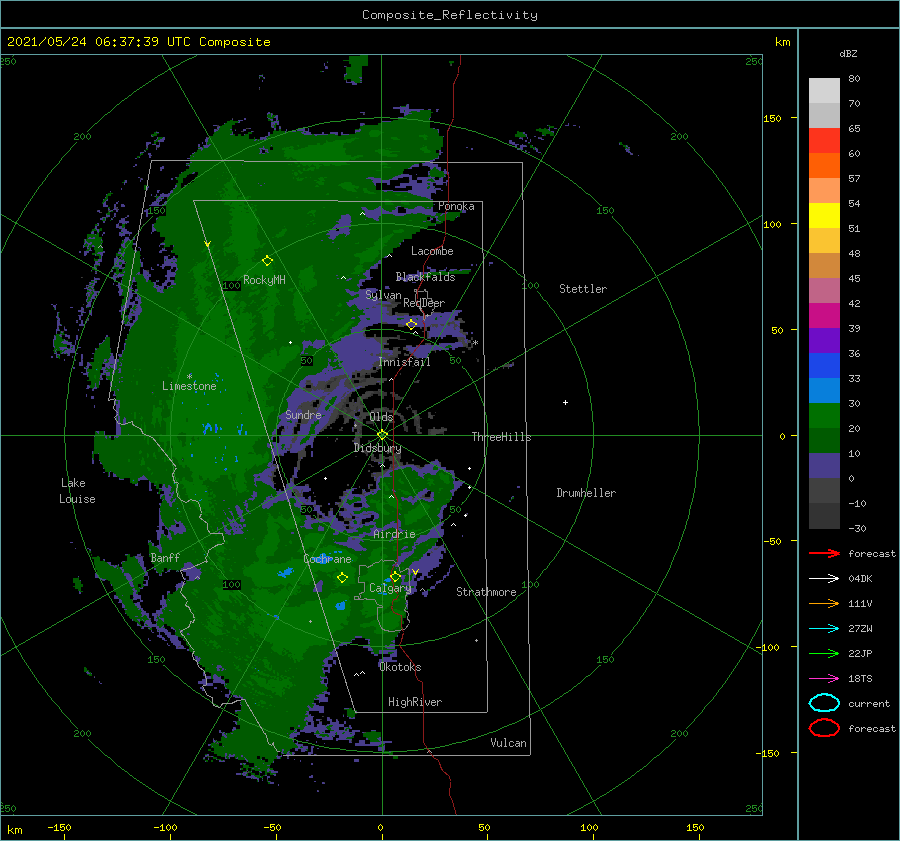Select the red 65 dBZ color swatch
The height and width of the screenshot is (841, 900).
824,140
